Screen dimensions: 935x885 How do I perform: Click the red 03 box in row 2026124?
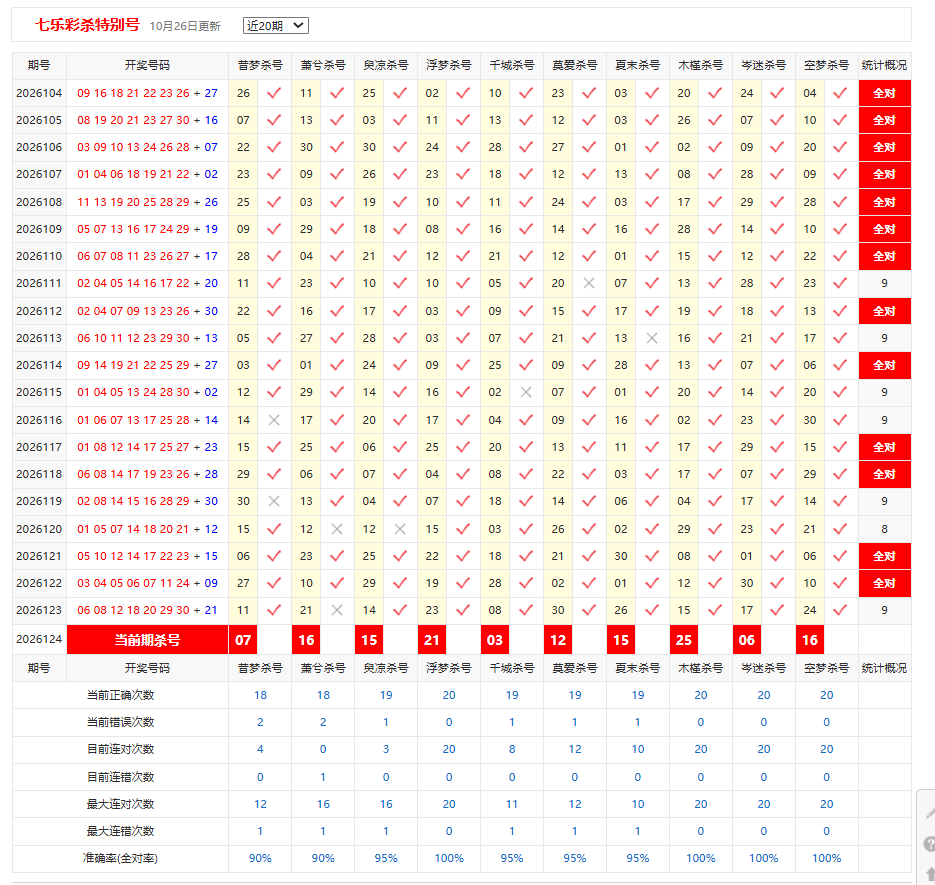pyautogui.click(x=495, y=640)
